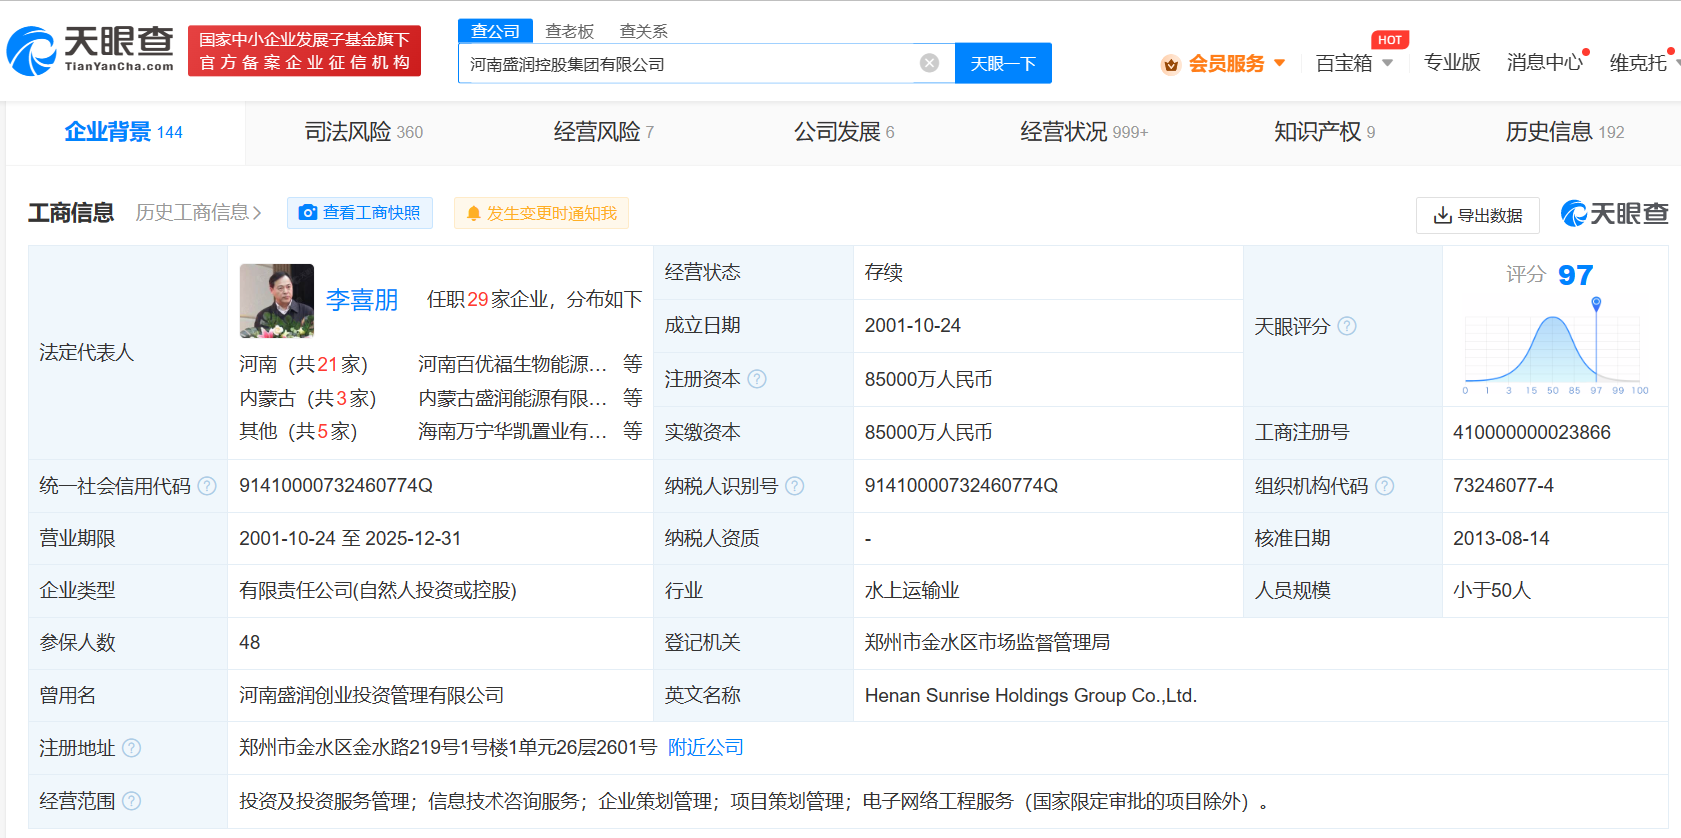1681x838 pixels.
Task: Open the 企业背景 tab
Action: tap(124, 132)
